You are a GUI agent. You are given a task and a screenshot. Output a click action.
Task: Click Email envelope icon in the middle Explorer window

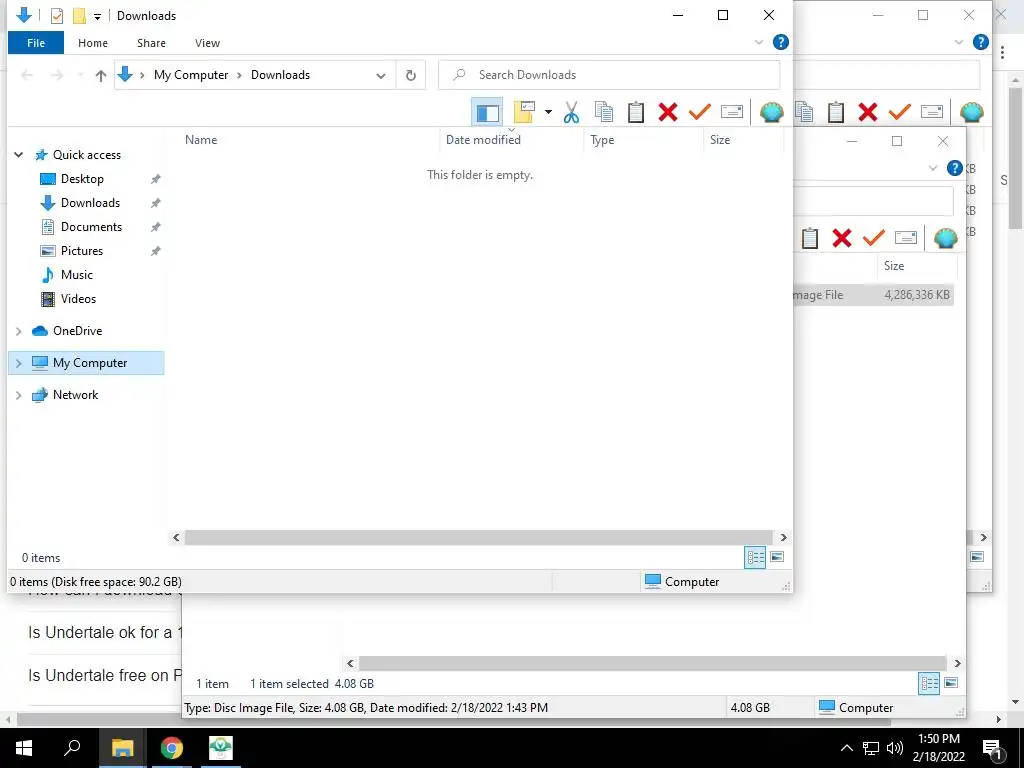tap(931, 112)
